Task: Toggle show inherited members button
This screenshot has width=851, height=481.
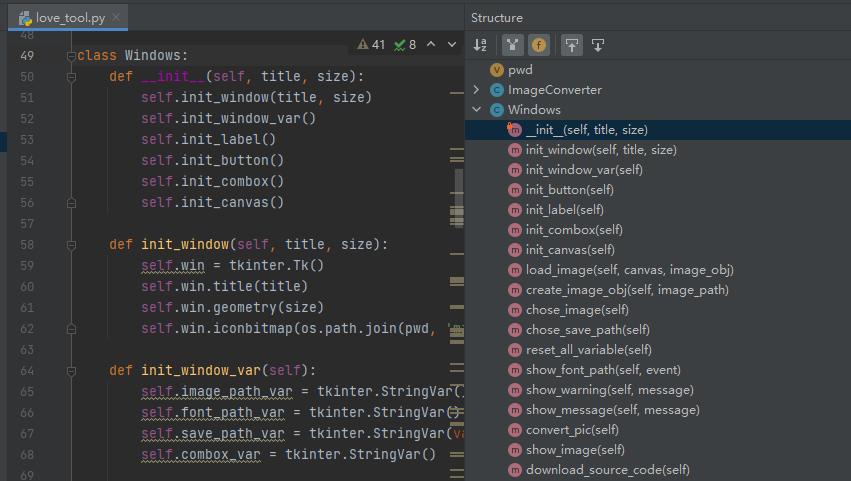Action: 512,45
